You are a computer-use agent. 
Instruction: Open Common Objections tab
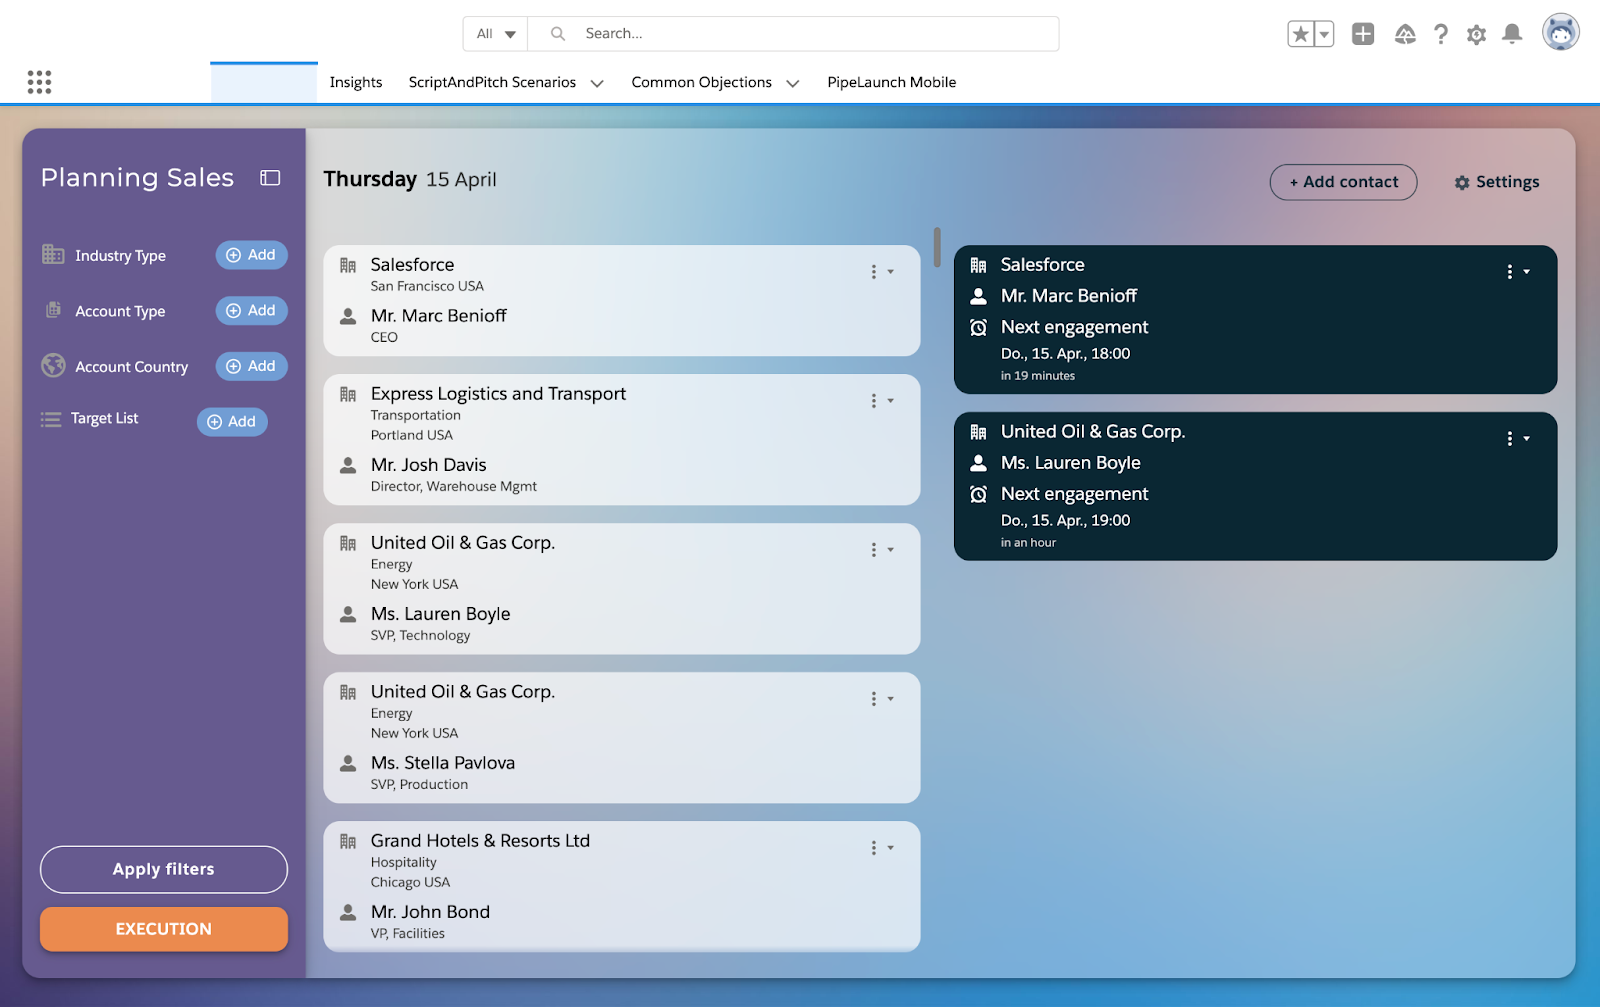click(701, 82)
